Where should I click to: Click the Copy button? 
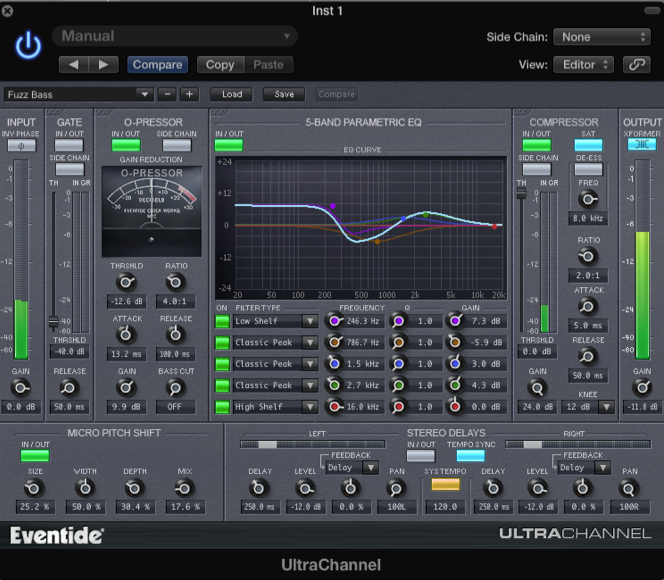[x=220, y=65]
